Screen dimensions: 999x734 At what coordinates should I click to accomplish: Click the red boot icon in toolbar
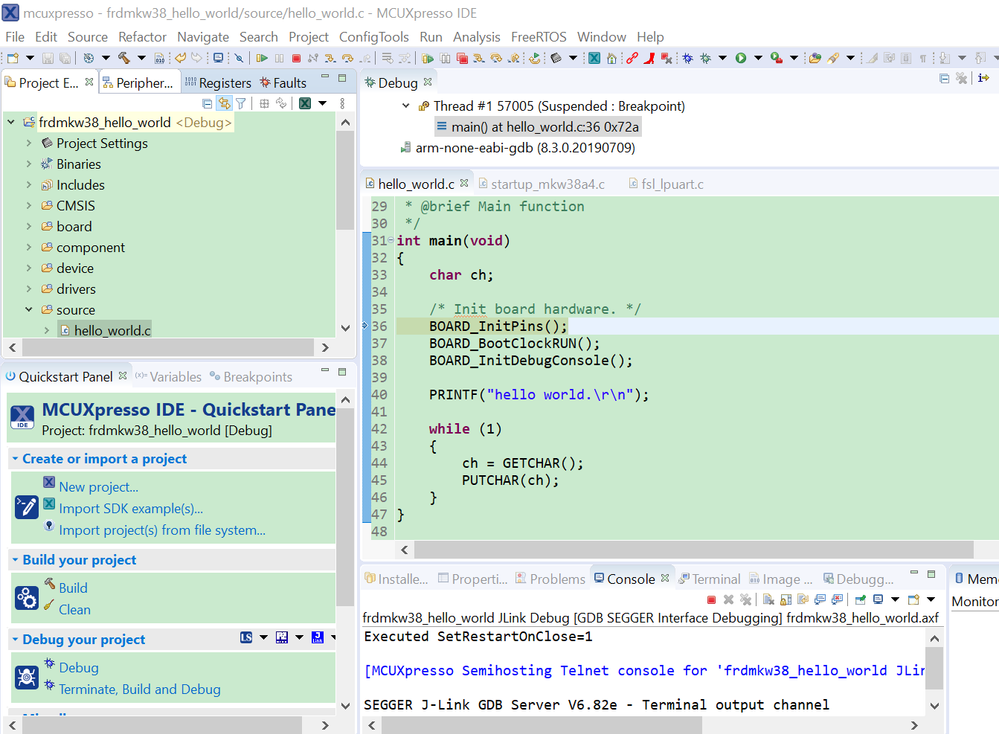click(649, 58)
